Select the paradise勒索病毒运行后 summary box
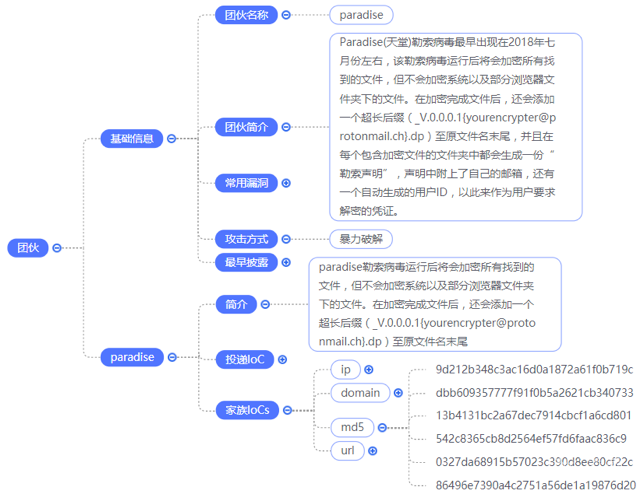Screen dimensions: 643x497 (x=435, y=304)
